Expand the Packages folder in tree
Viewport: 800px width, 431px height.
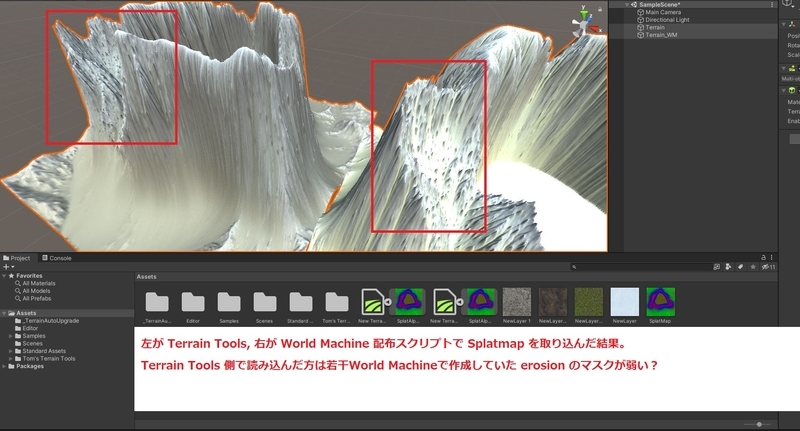point(4,366)
